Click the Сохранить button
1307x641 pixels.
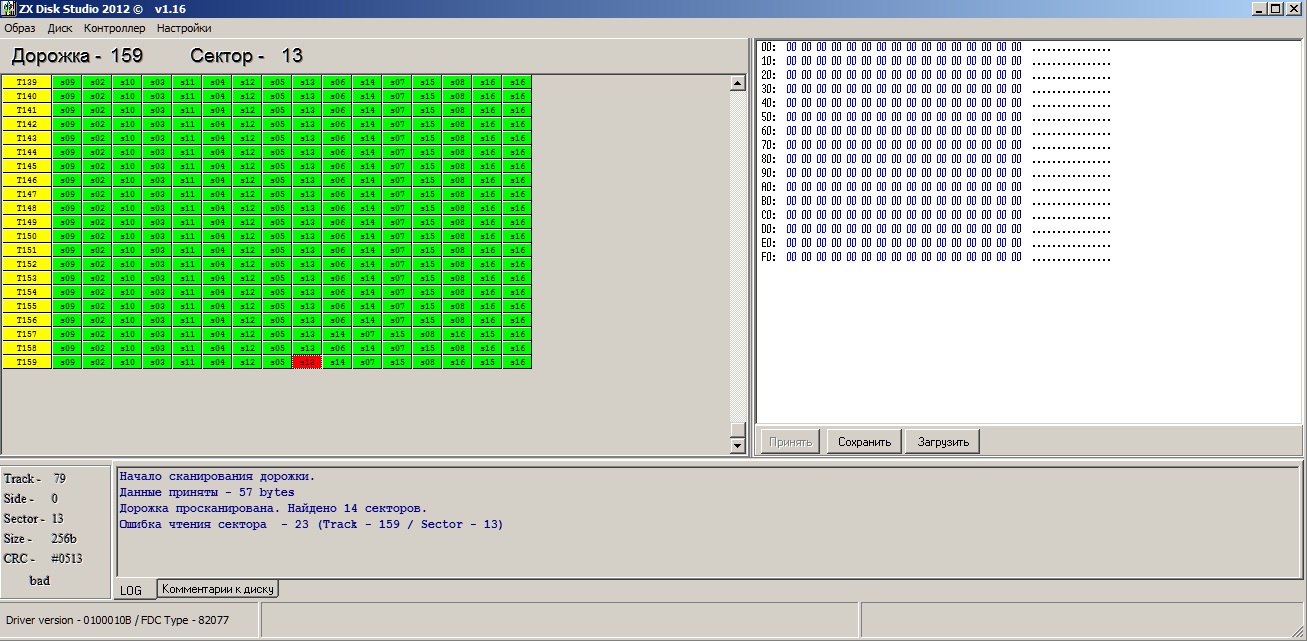click(864, 441)
